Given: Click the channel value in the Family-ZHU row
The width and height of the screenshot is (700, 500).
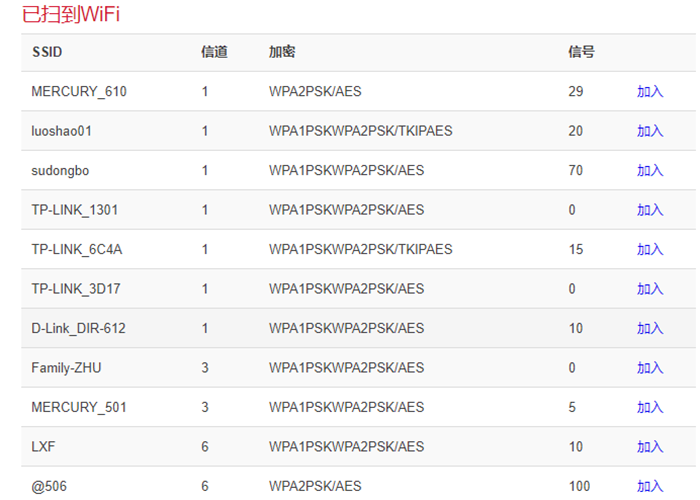Looking at the screenshot, I should (x=205, y=368).
